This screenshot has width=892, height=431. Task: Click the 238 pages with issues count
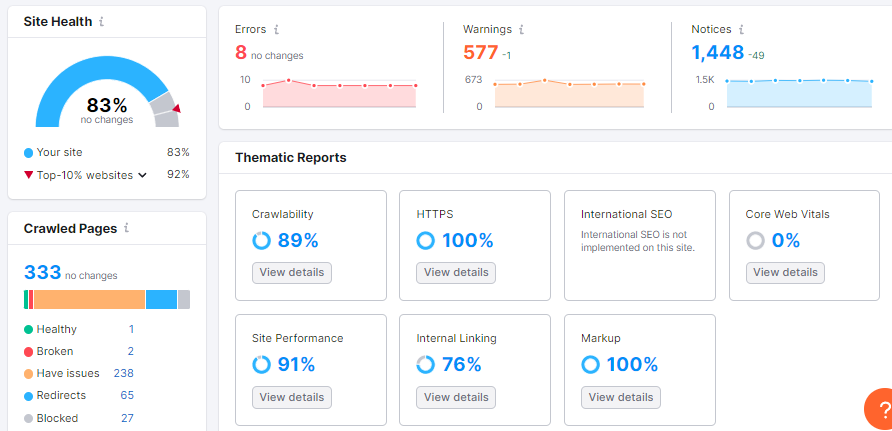123,373
